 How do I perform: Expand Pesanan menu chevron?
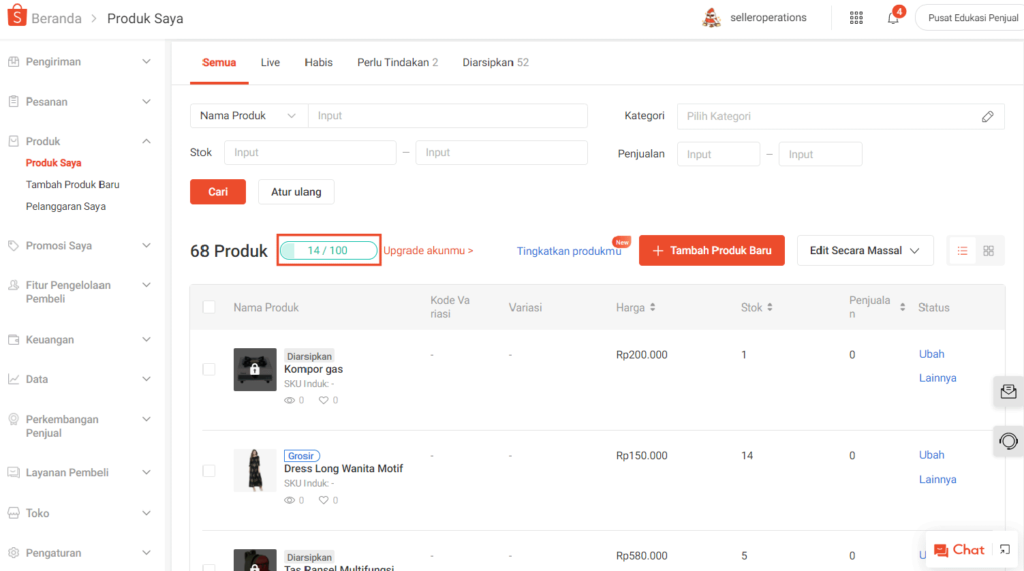146,101
